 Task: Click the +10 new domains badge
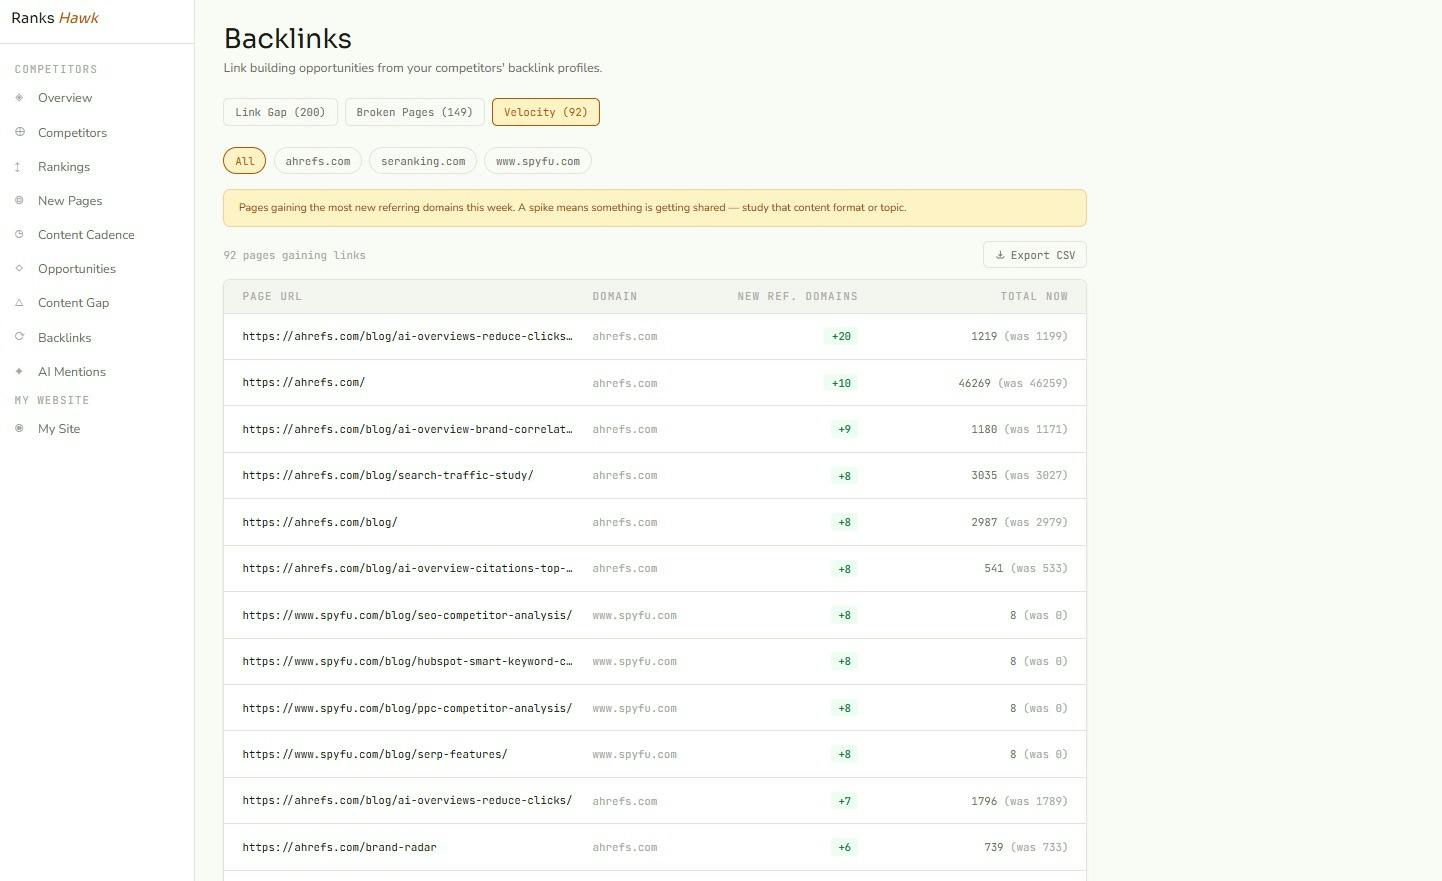coord(842,383)
